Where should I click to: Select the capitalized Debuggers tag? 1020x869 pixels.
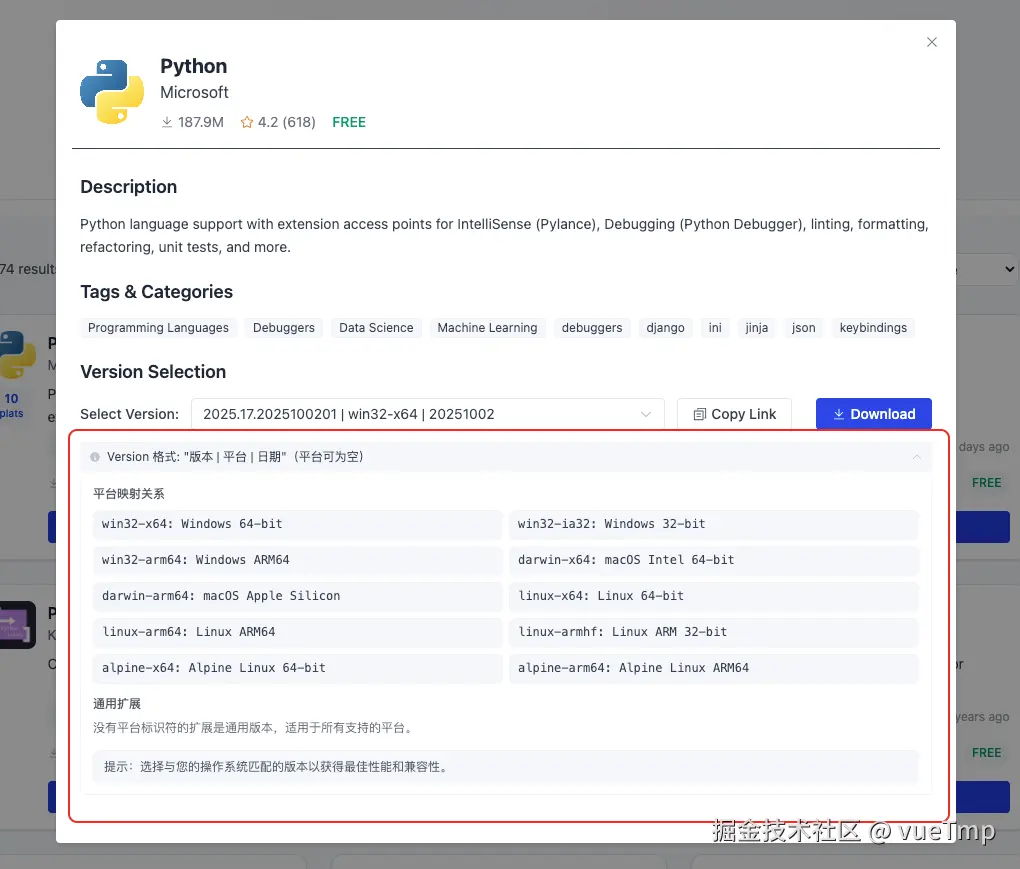(x=284, y=328)
